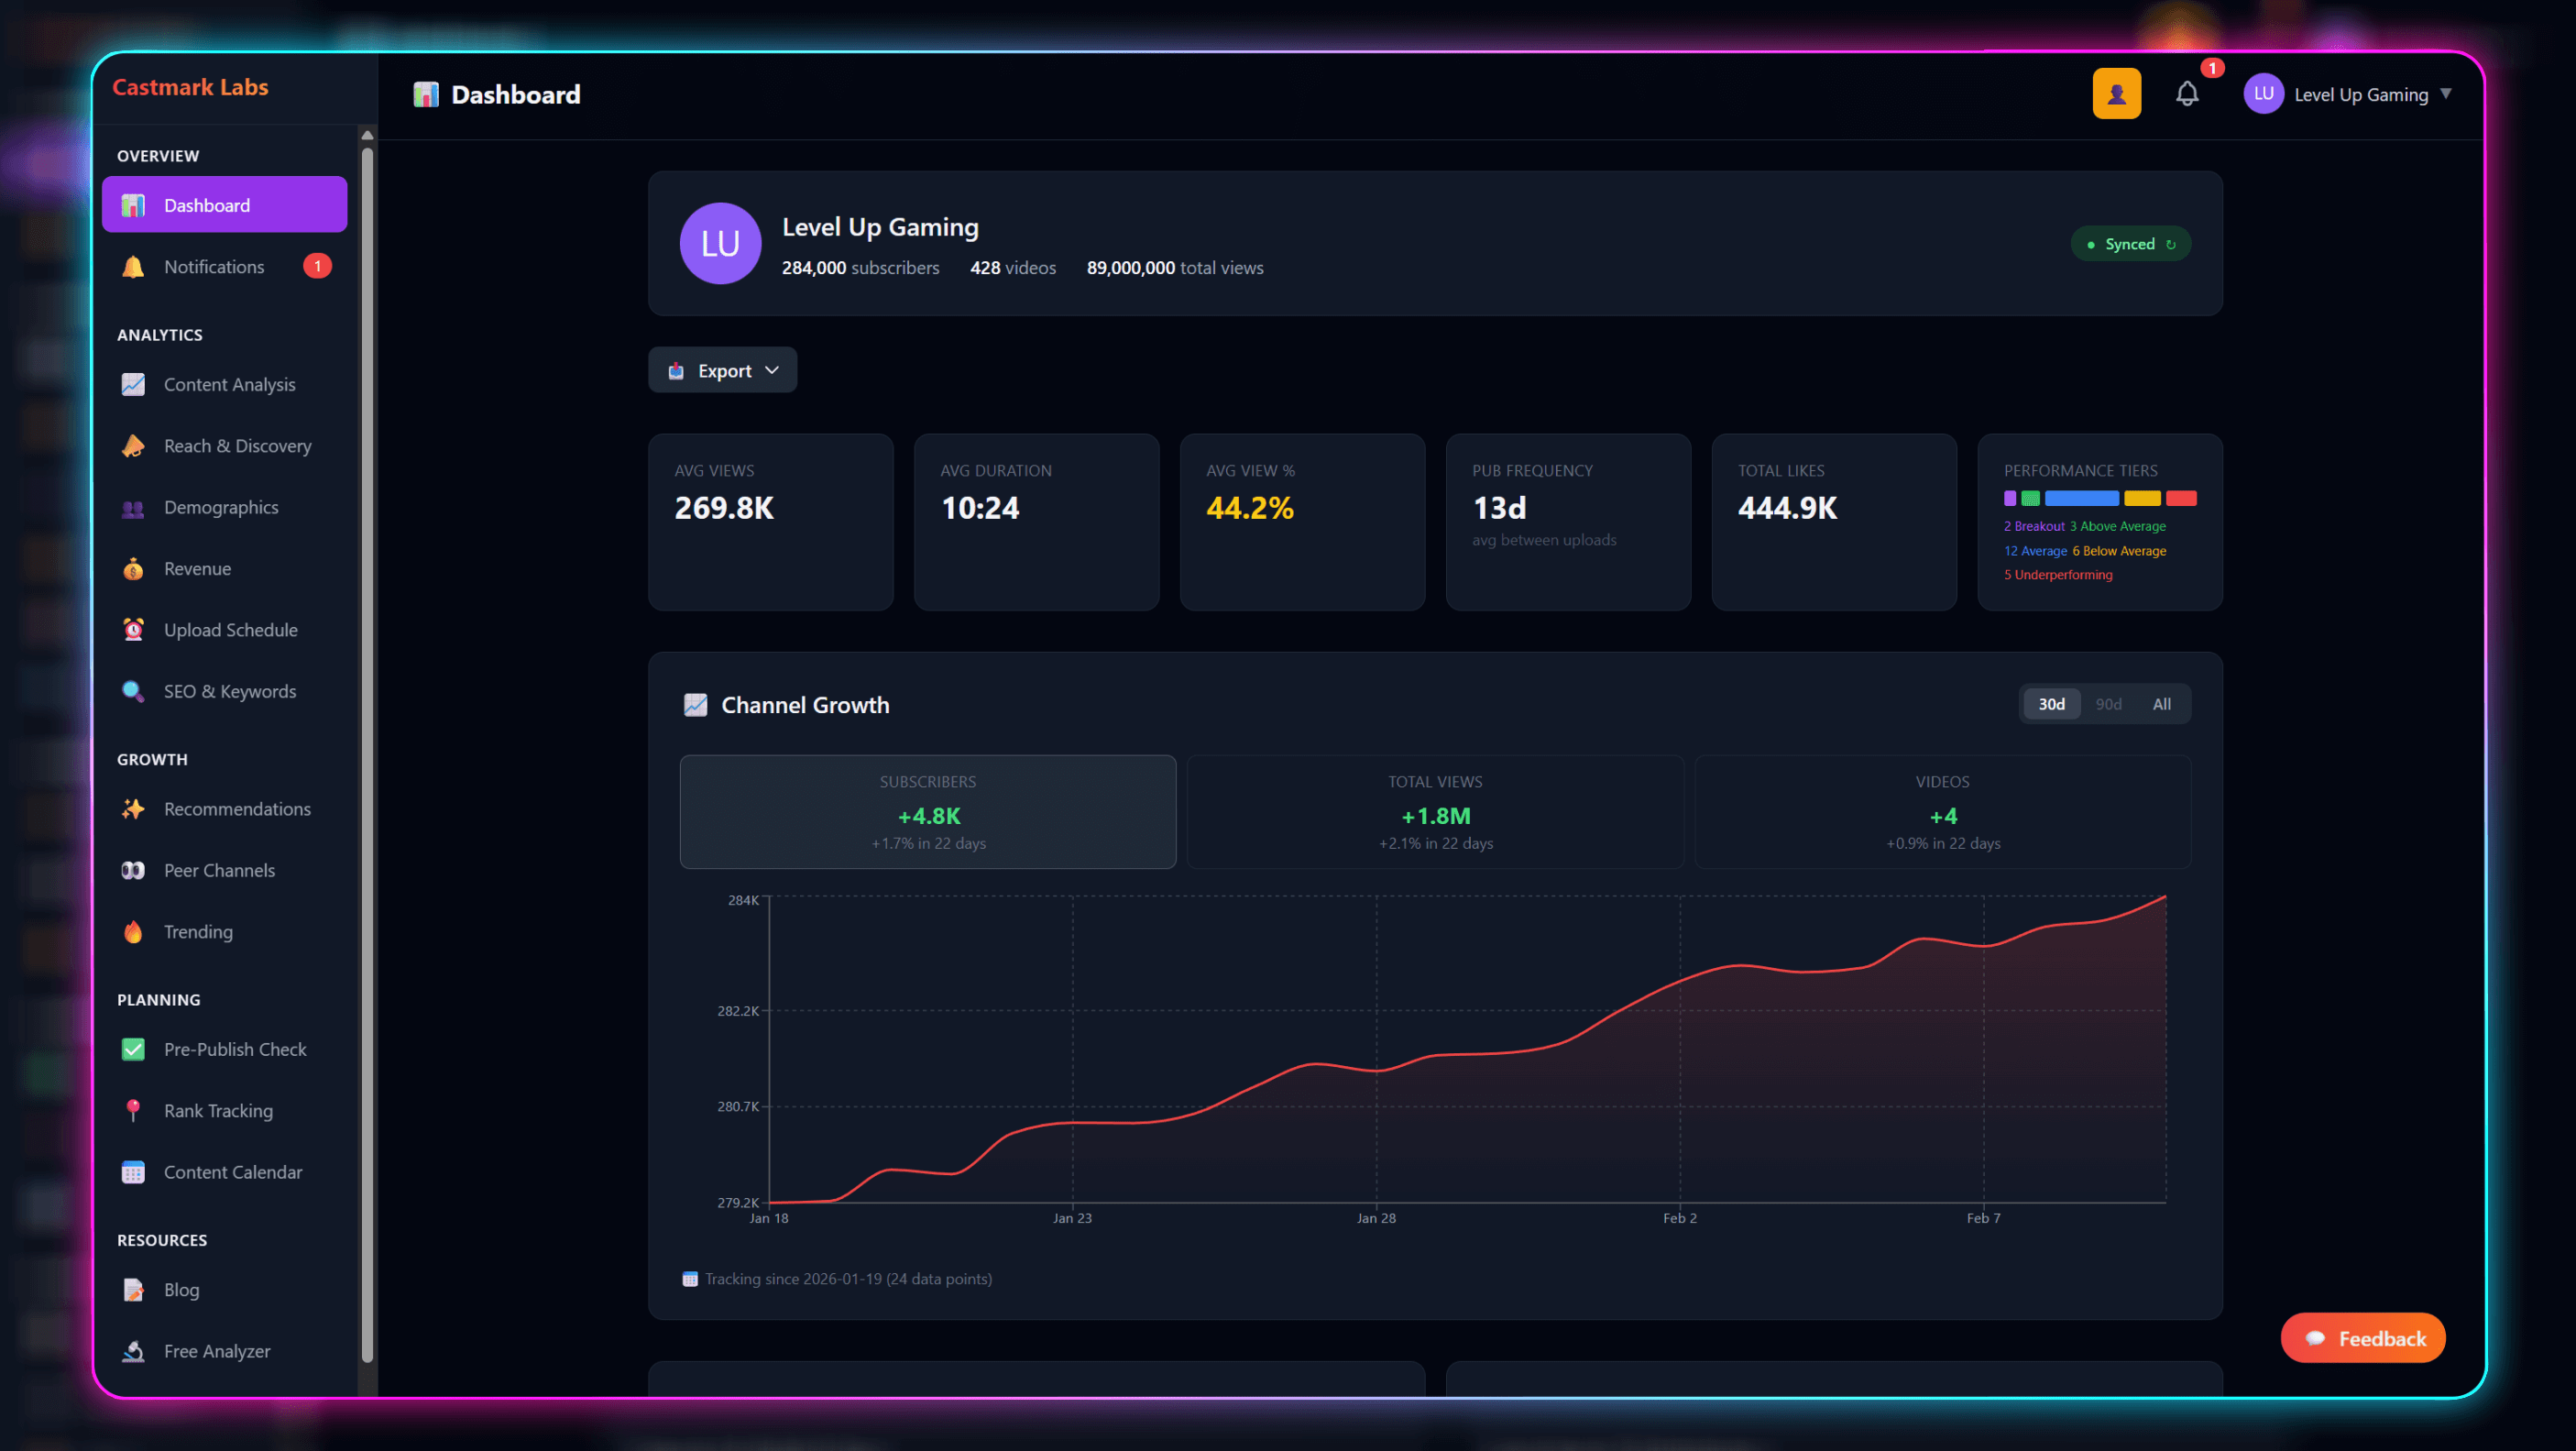
Task: Open Notifications from the sidebar
Action: click(214, 266)
